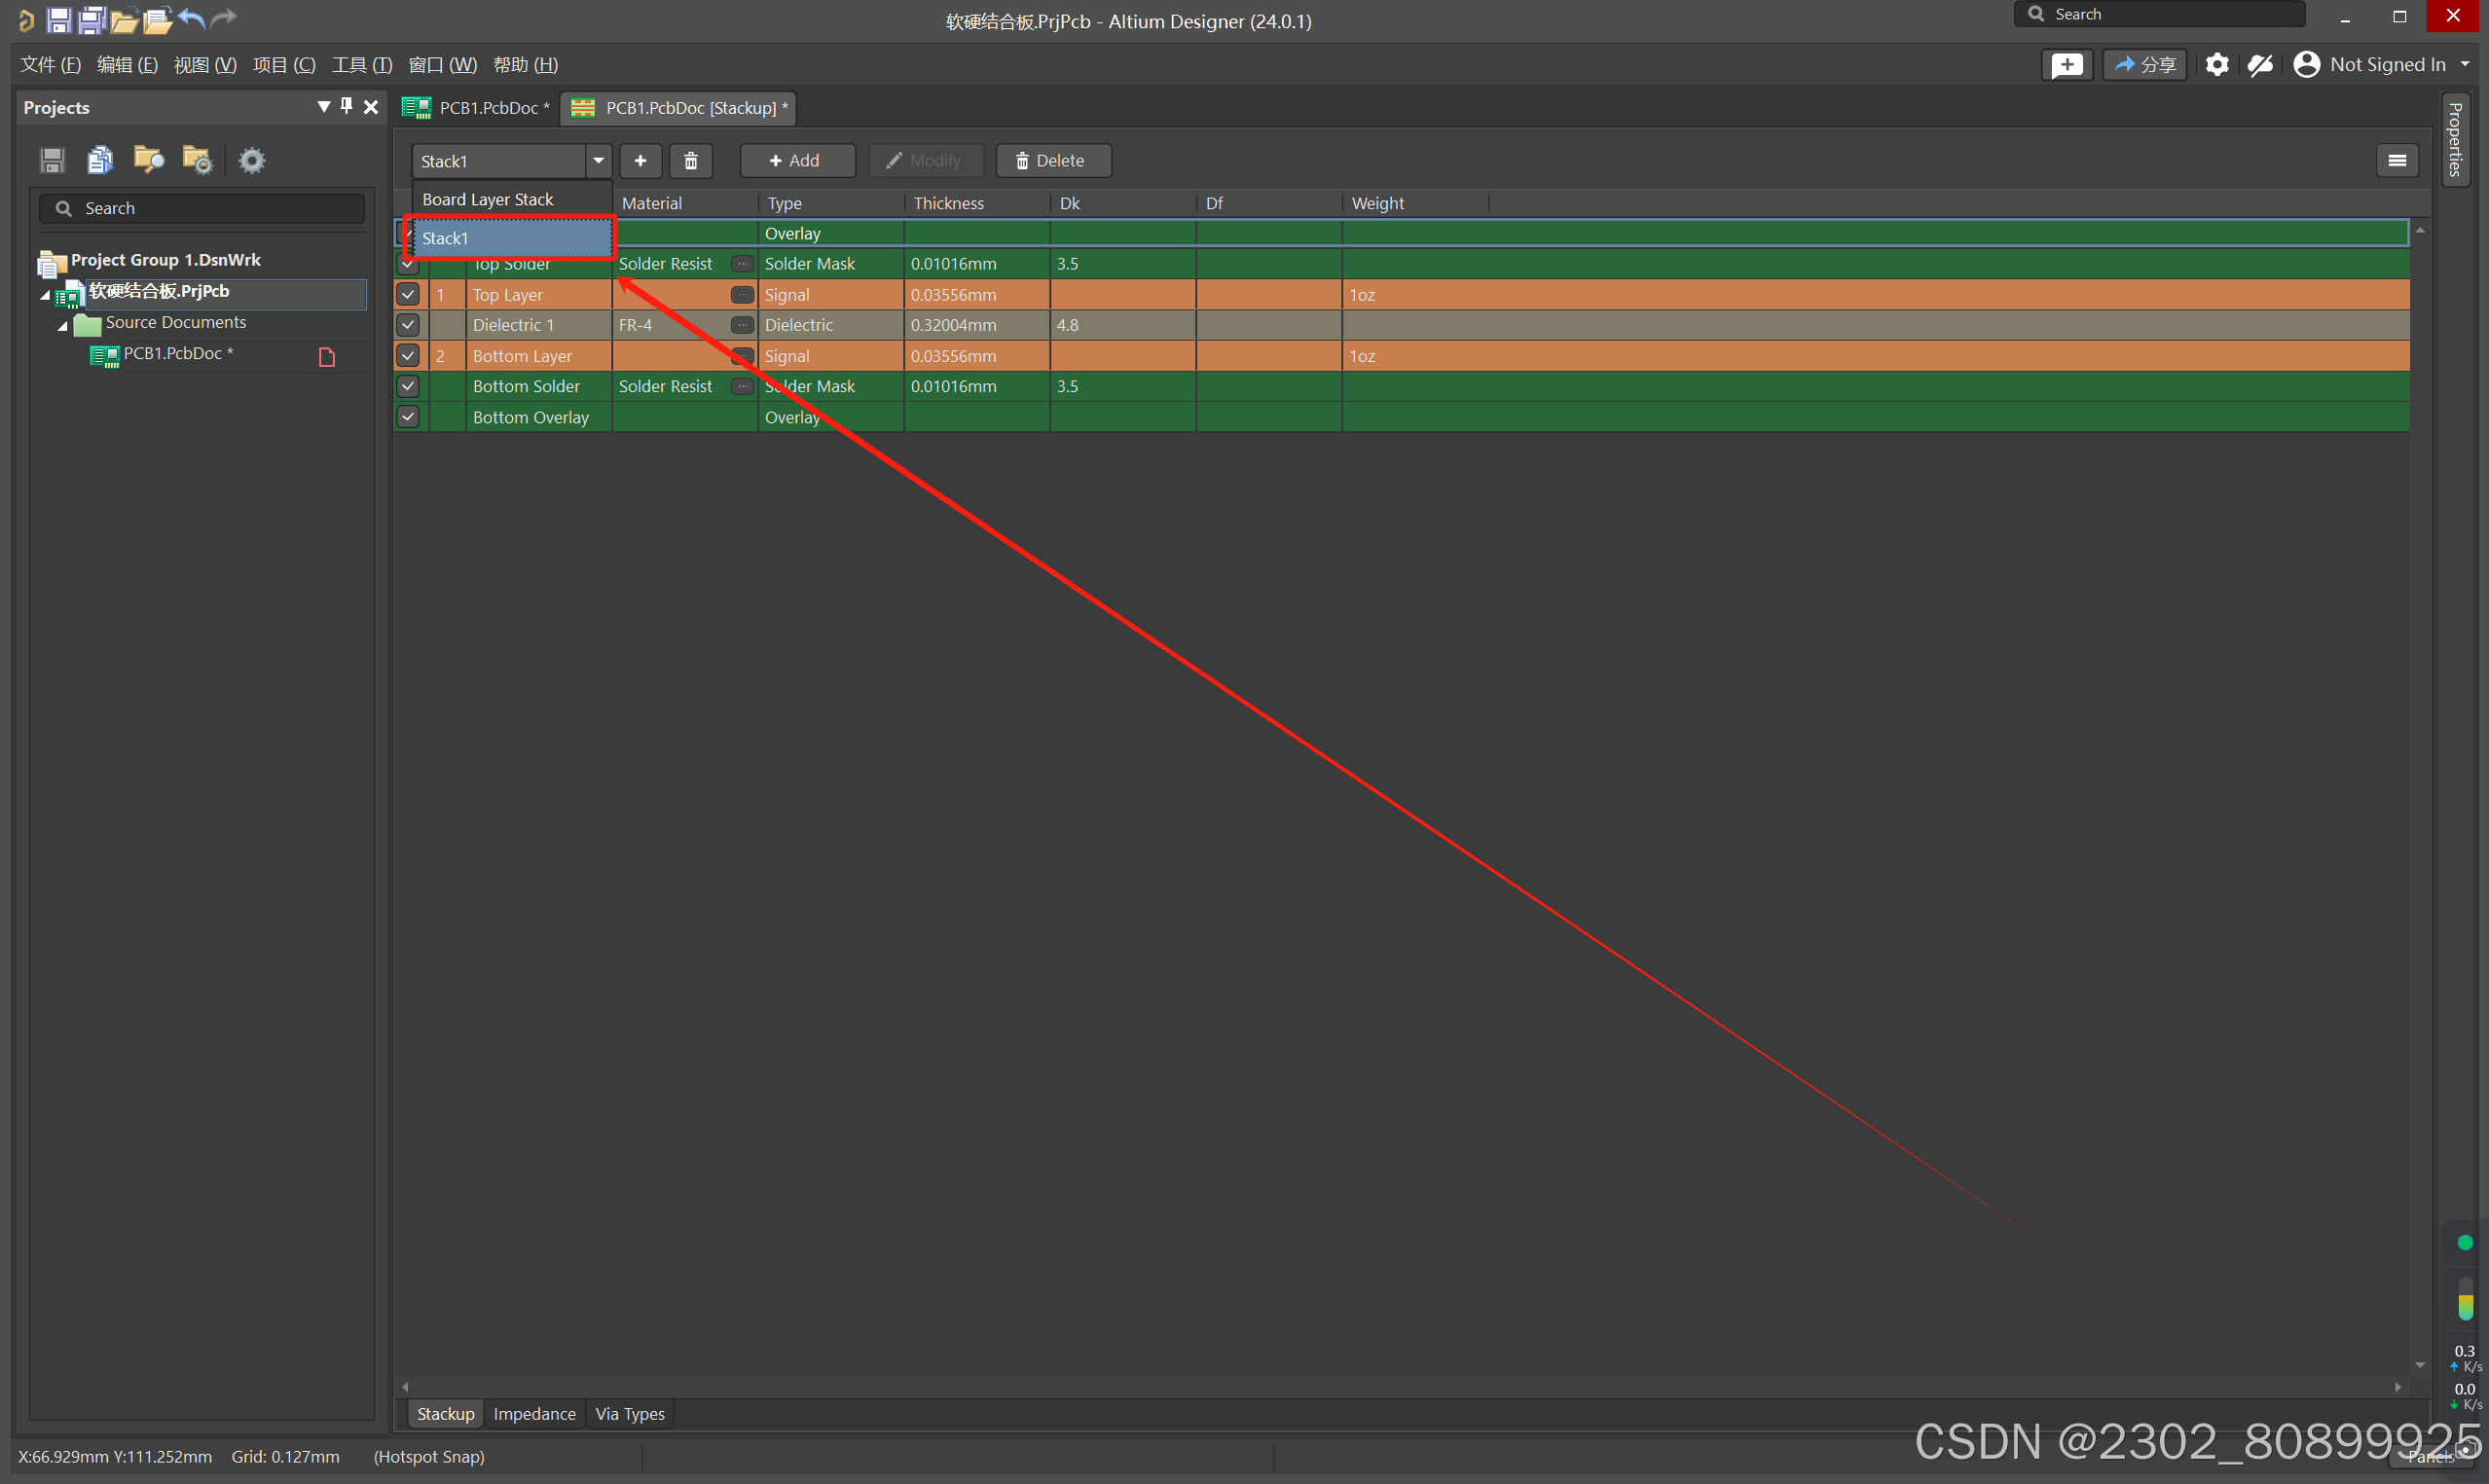2489x1484 pixels.
Task: Toggle the Bottom Overlay row checkbox
Action: click(x=408, y=417)
